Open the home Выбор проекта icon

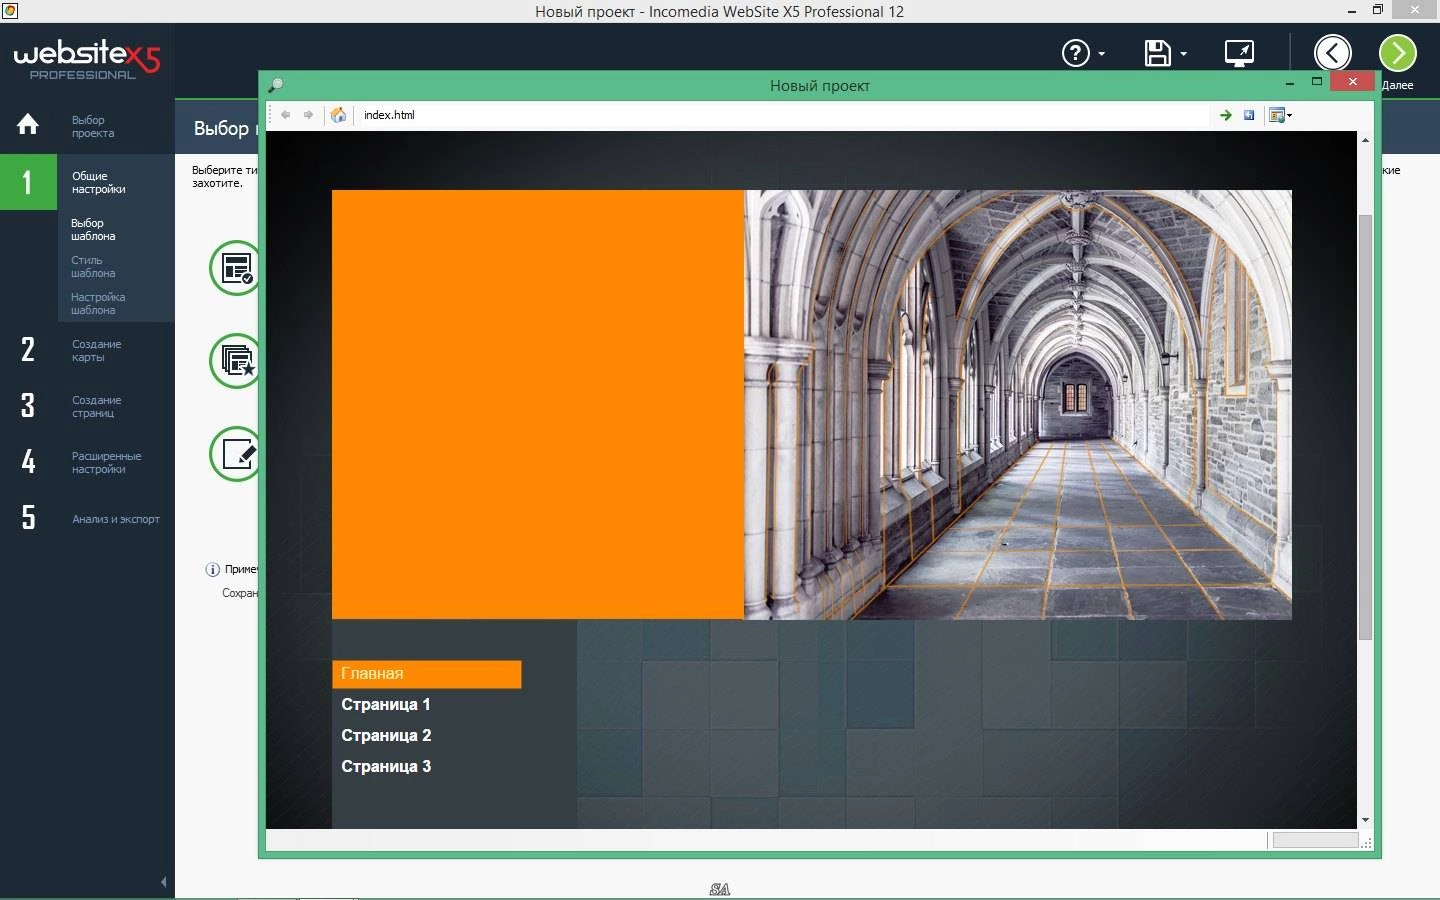click(x=28, y=124)
